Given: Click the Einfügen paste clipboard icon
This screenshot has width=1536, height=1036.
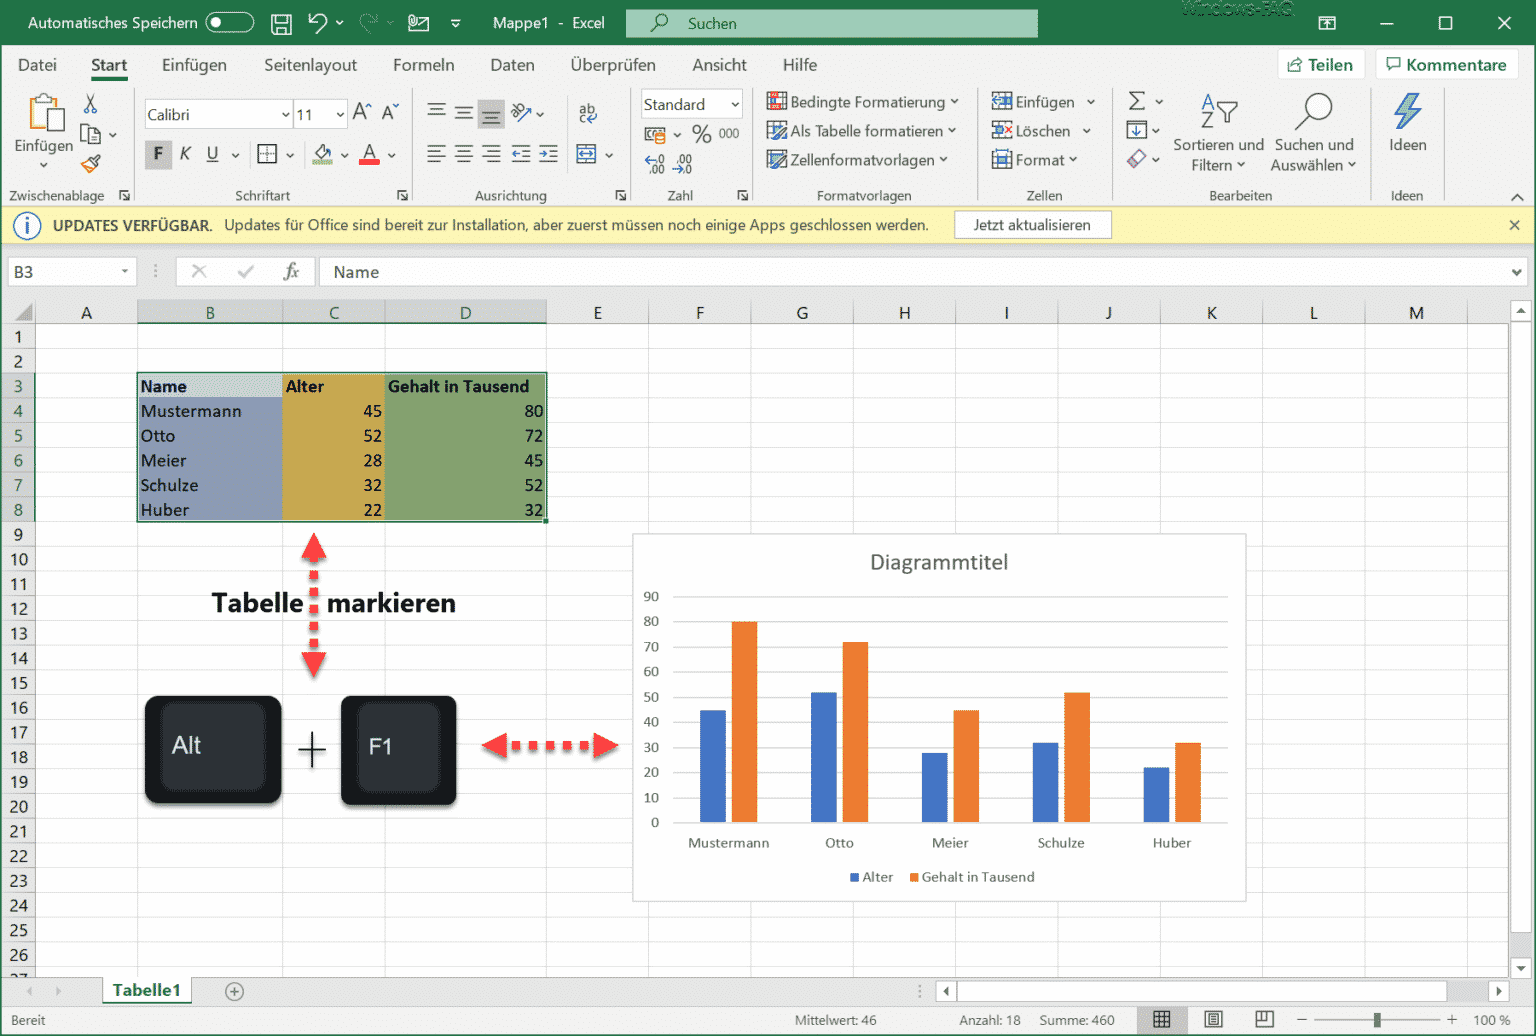Looking at the screenshot, I should (x=45, y=113).
